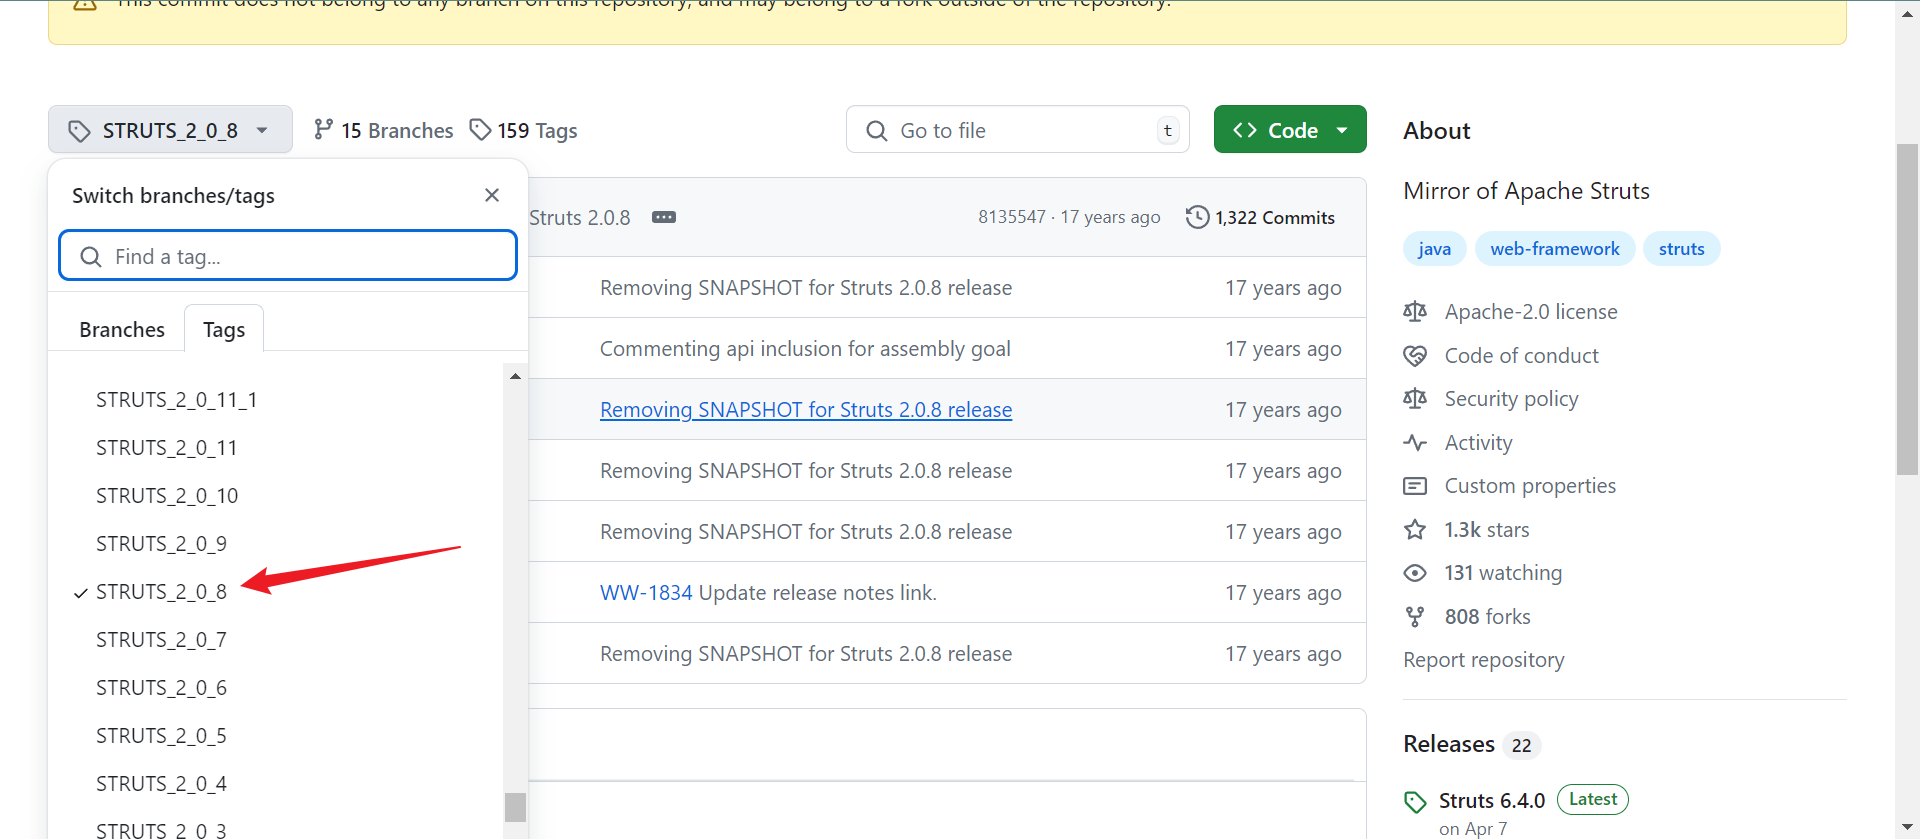The image size is (1920, 839).
Task: Click the Custom properties note icon
Action: (1415, 486)
